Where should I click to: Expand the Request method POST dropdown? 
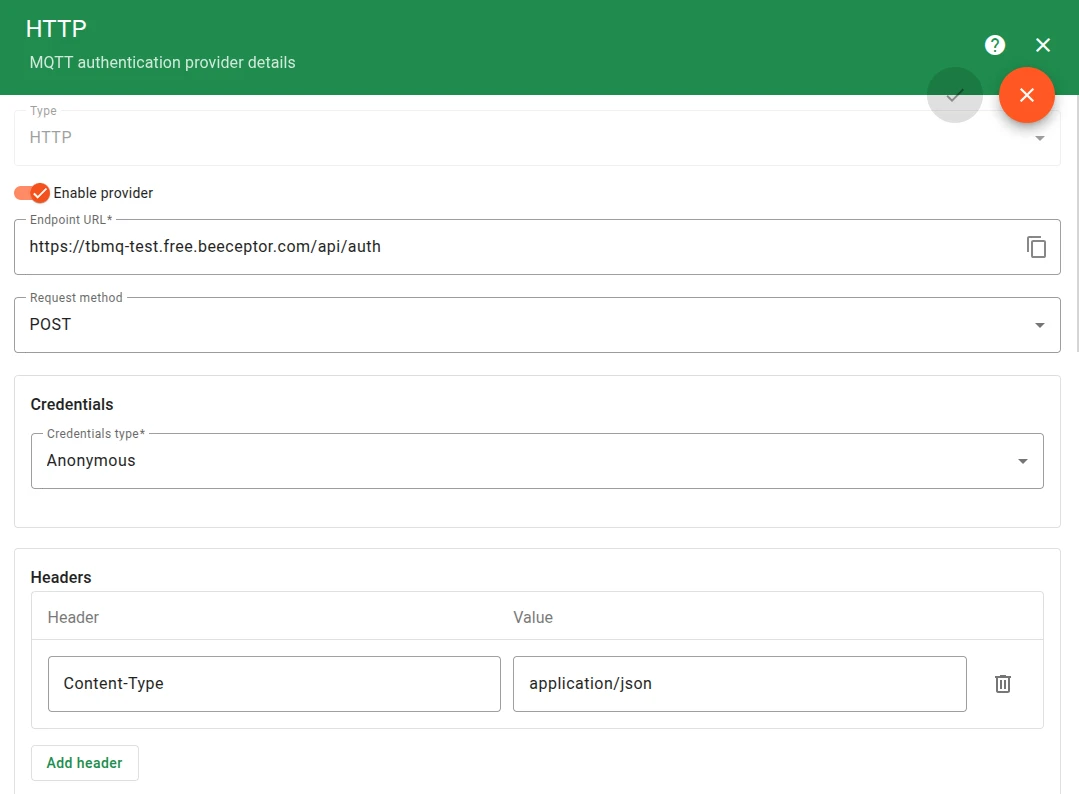tap(537, 325)
